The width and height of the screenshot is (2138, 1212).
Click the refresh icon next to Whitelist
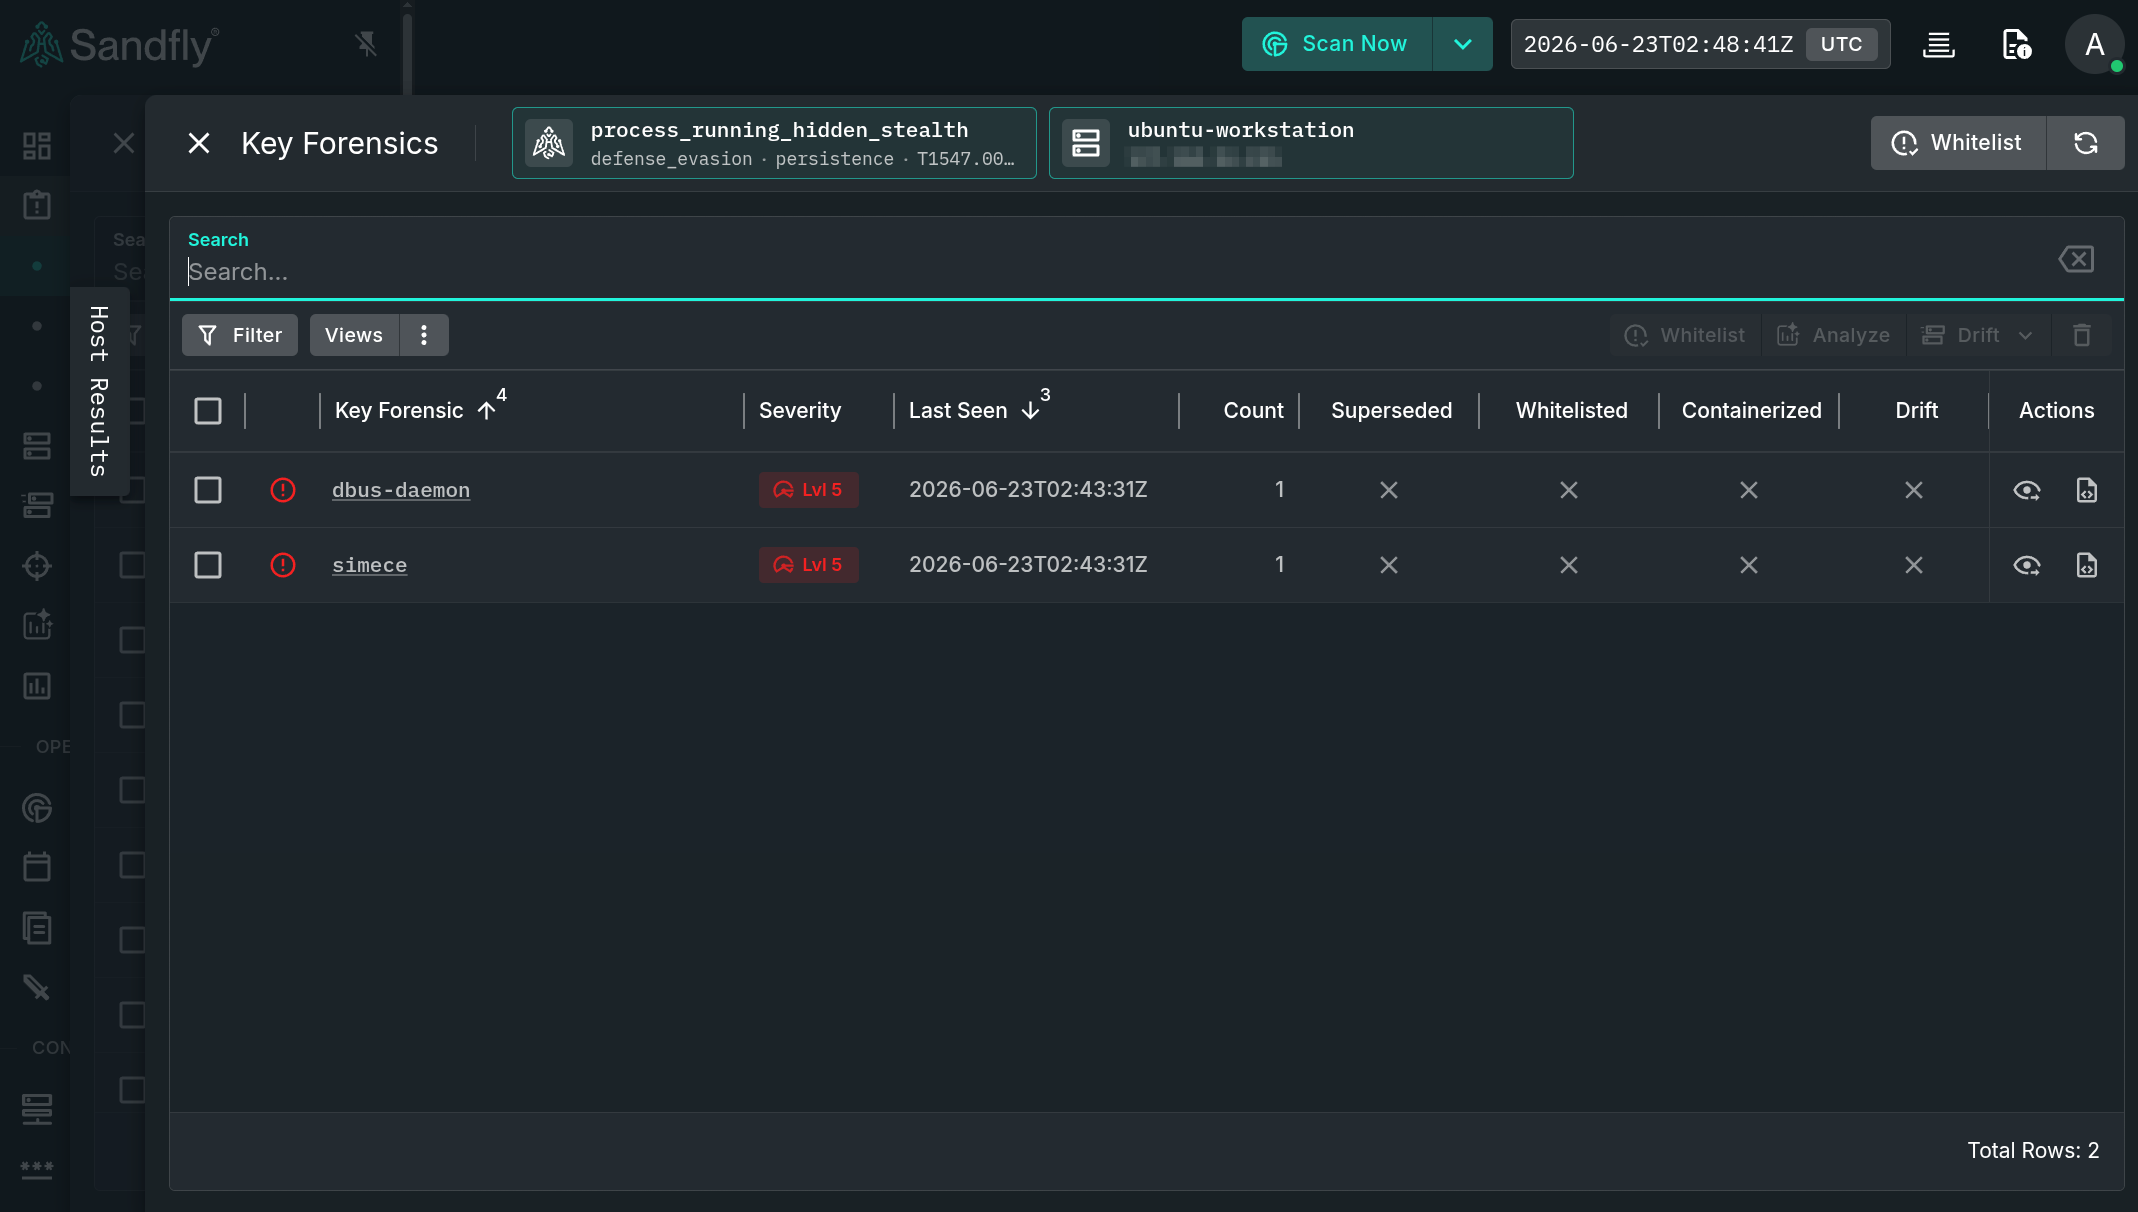click(x=2086, y=143)
